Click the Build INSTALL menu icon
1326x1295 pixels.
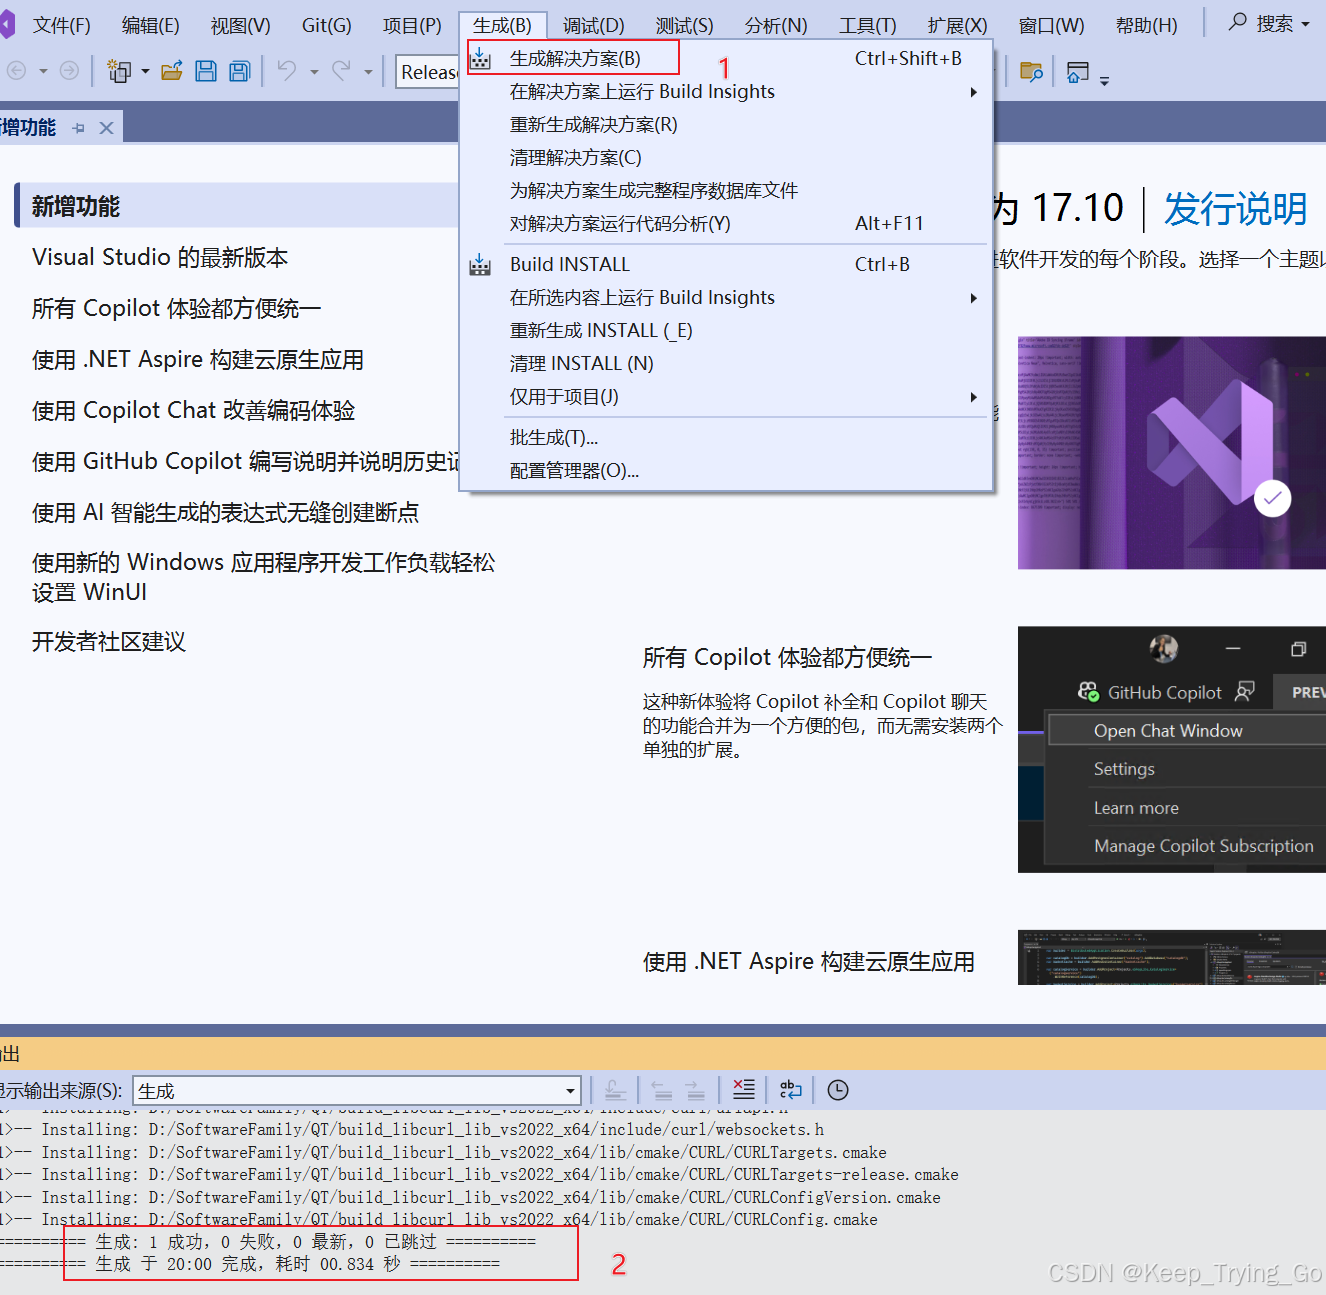point(480,264)
